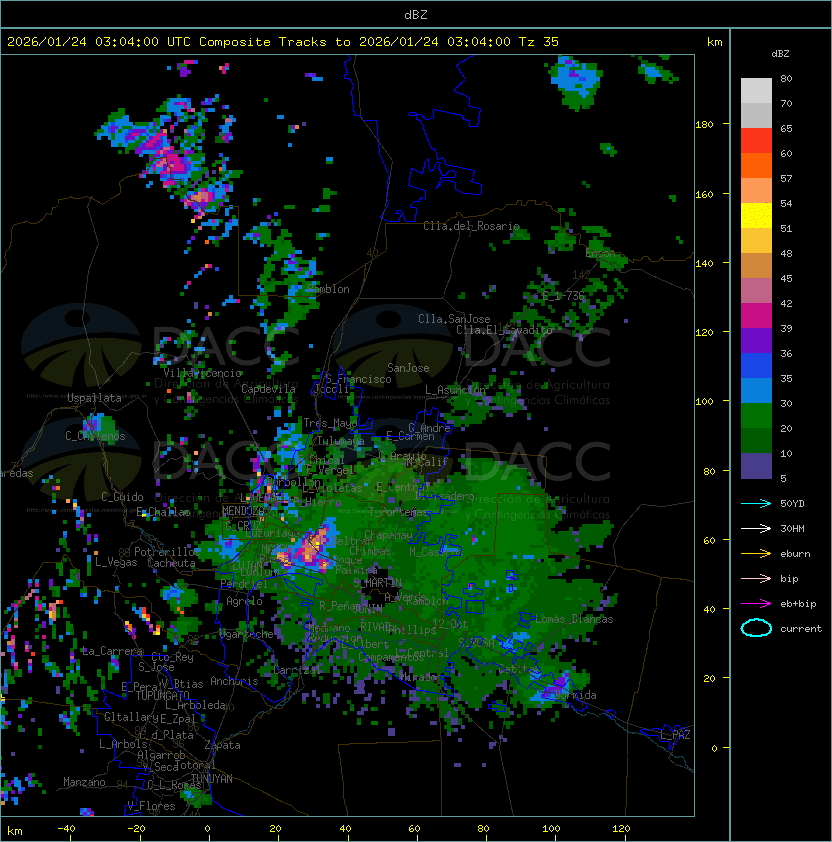Click the 'Composite Tracks' timestamp header line

click(283, 42)
